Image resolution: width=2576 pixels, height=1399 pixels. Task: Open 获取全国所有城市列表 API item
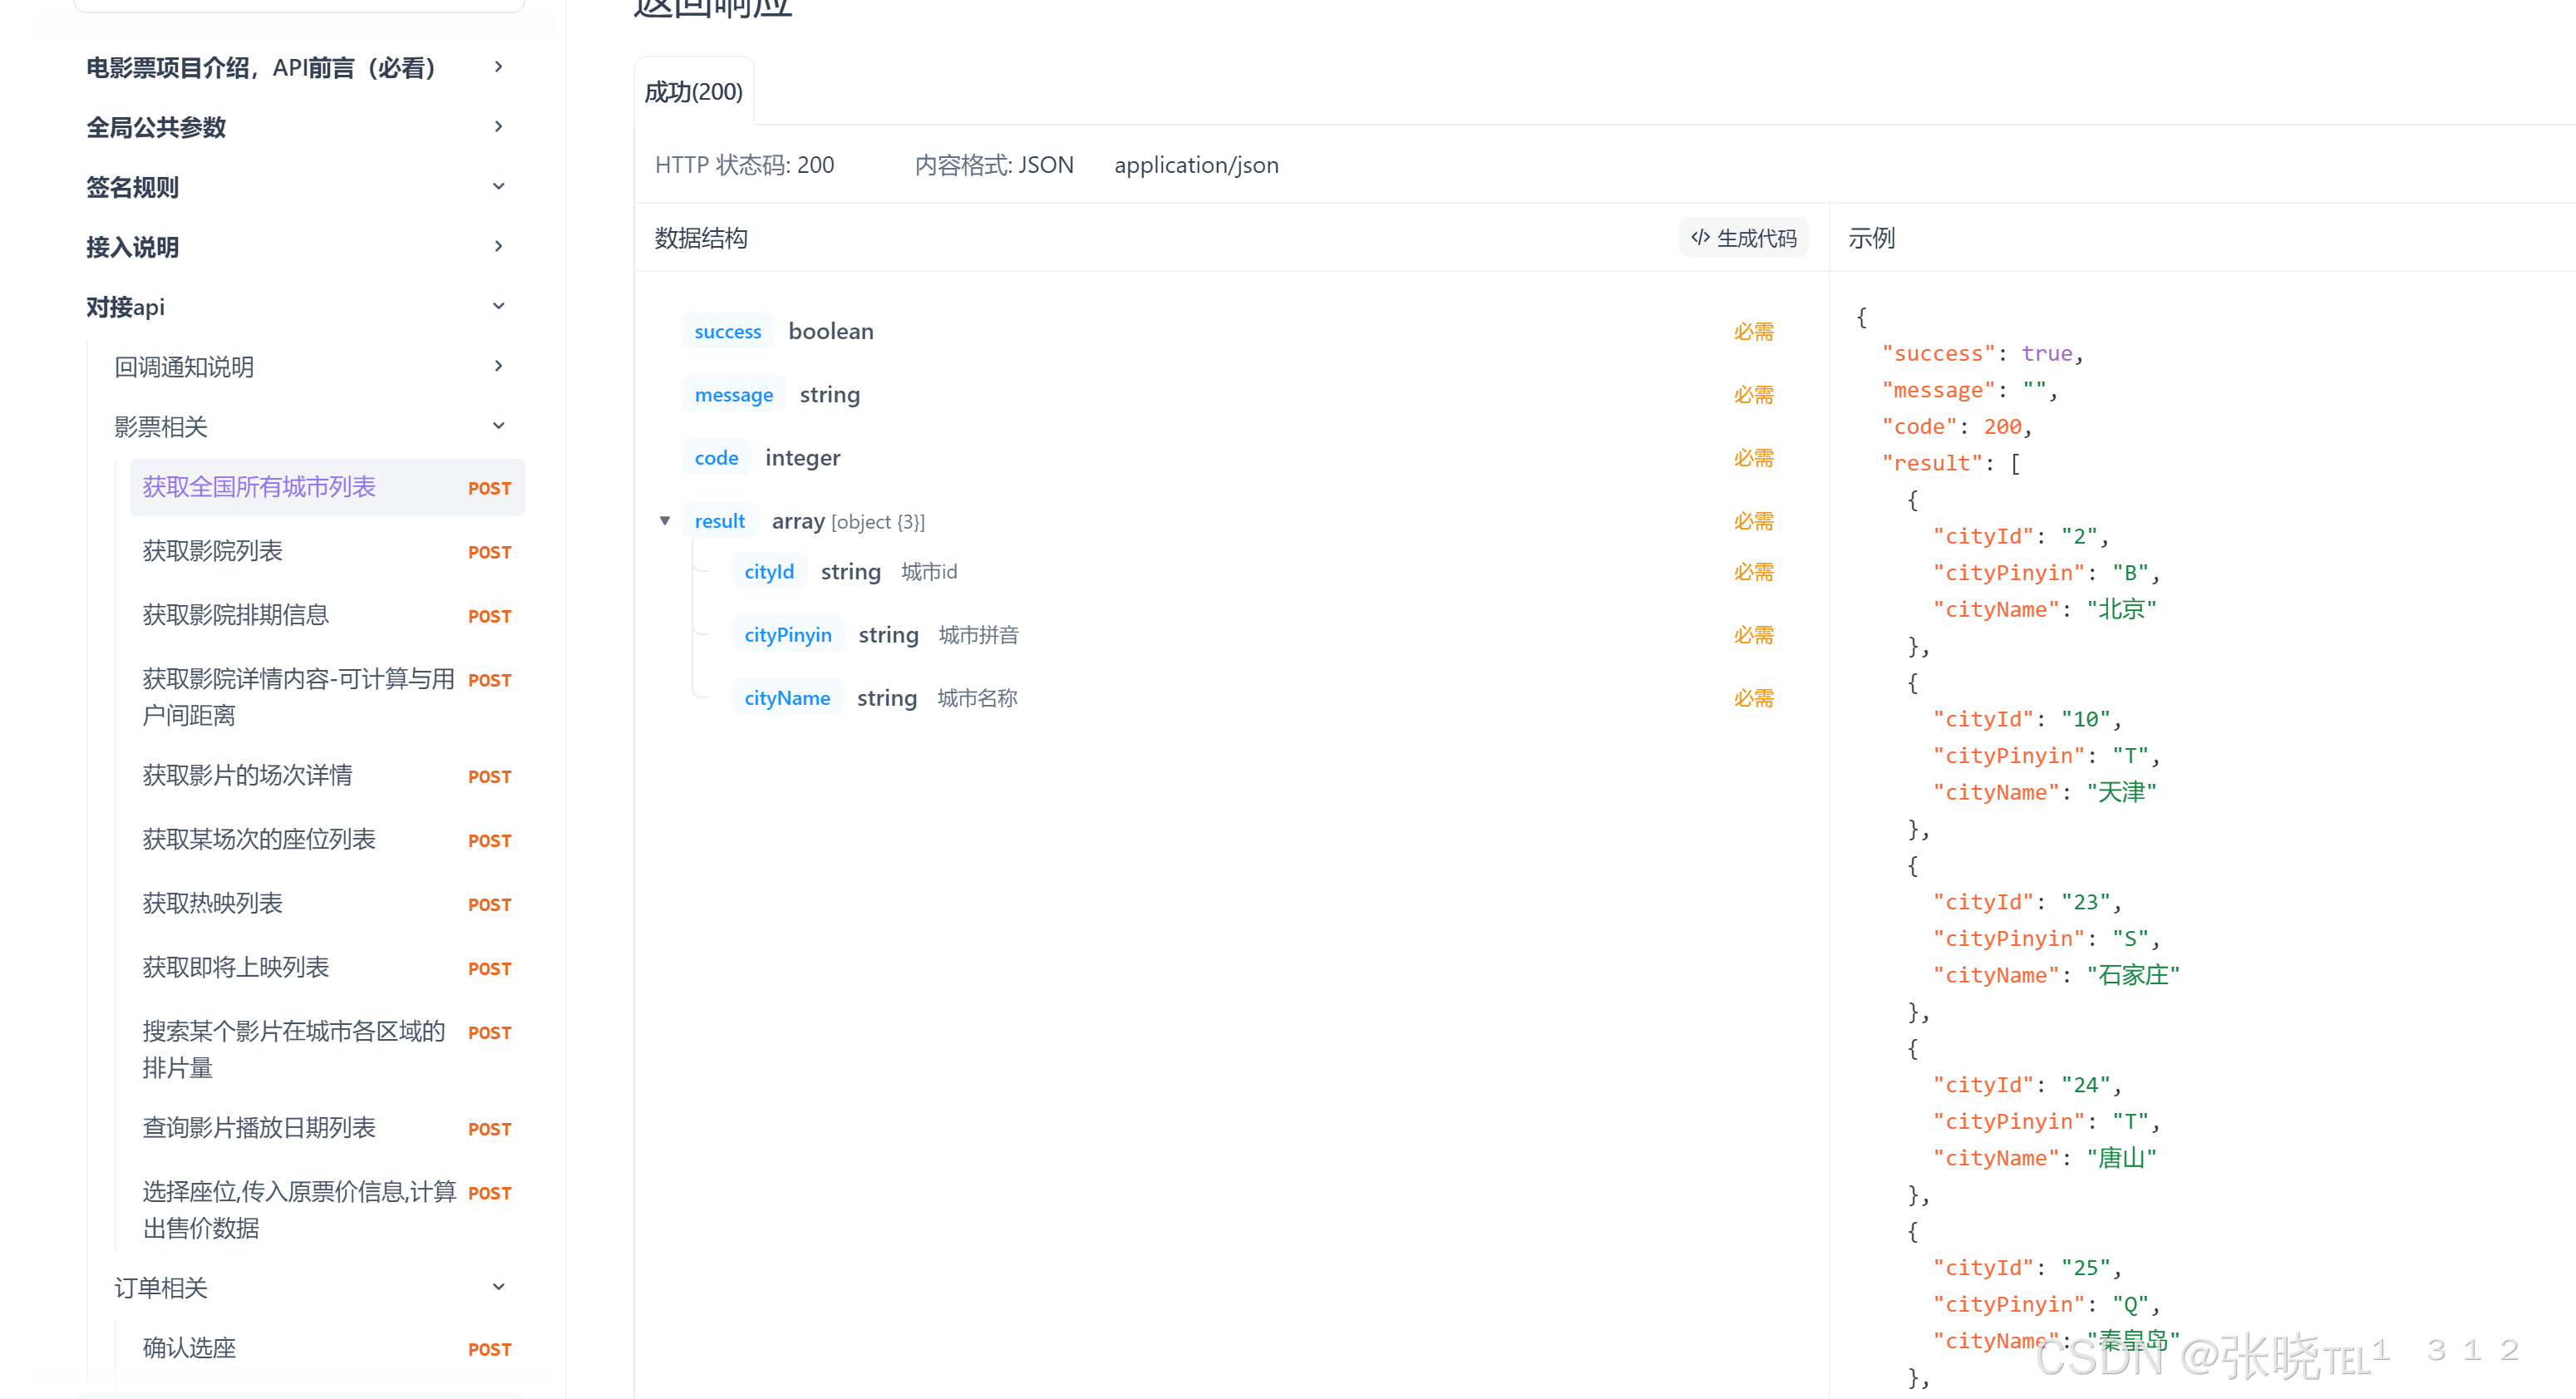coord(259,487)
